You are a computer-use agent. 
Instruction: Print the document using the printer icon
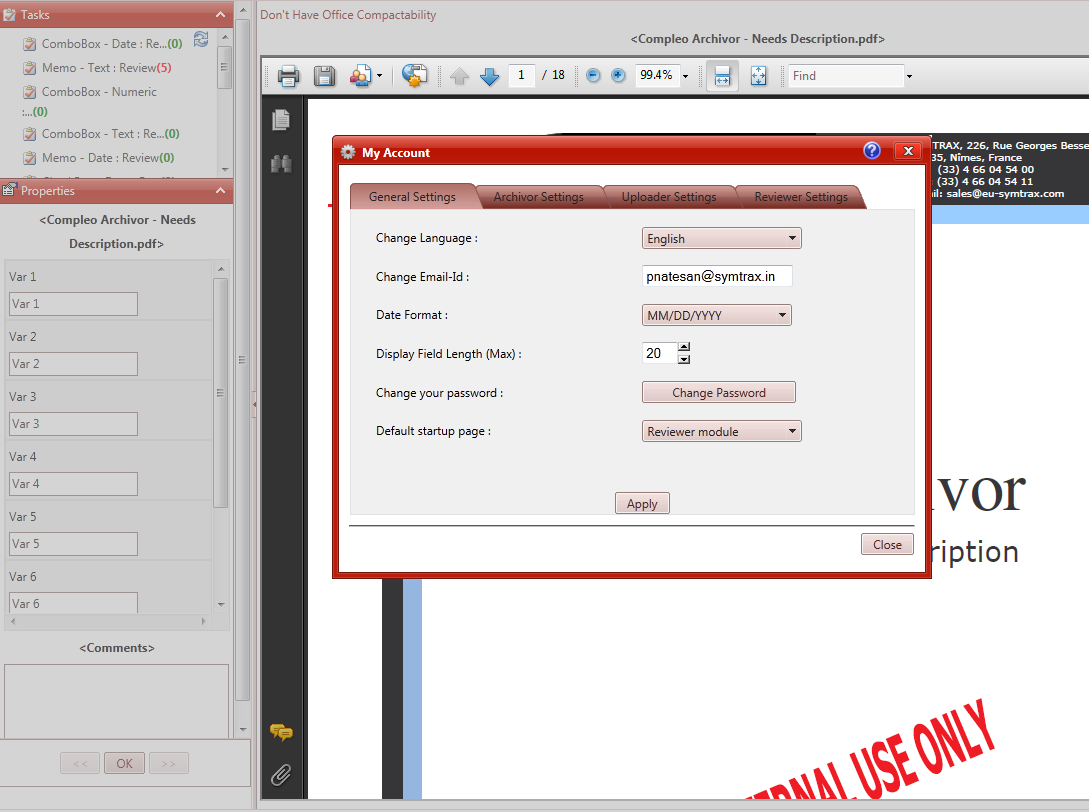288,76
